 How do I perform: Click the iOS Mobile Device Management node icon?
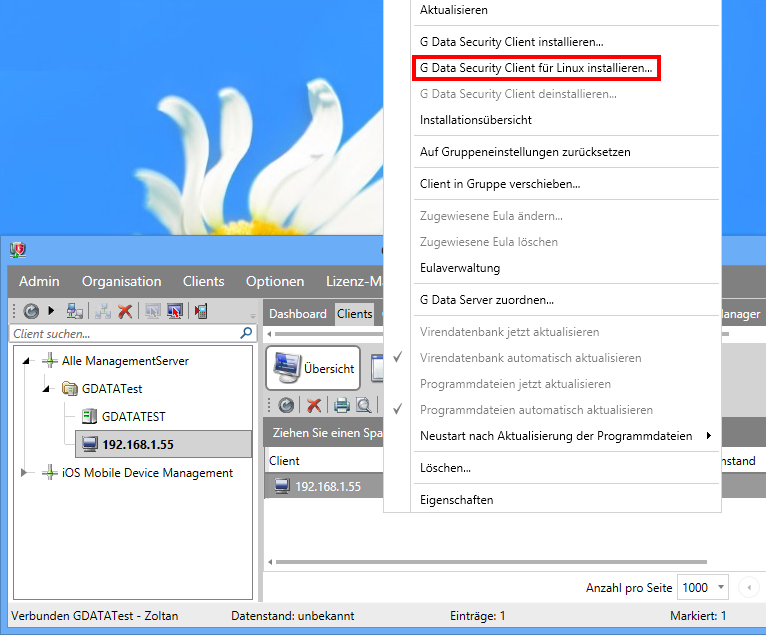click(50, 473)
